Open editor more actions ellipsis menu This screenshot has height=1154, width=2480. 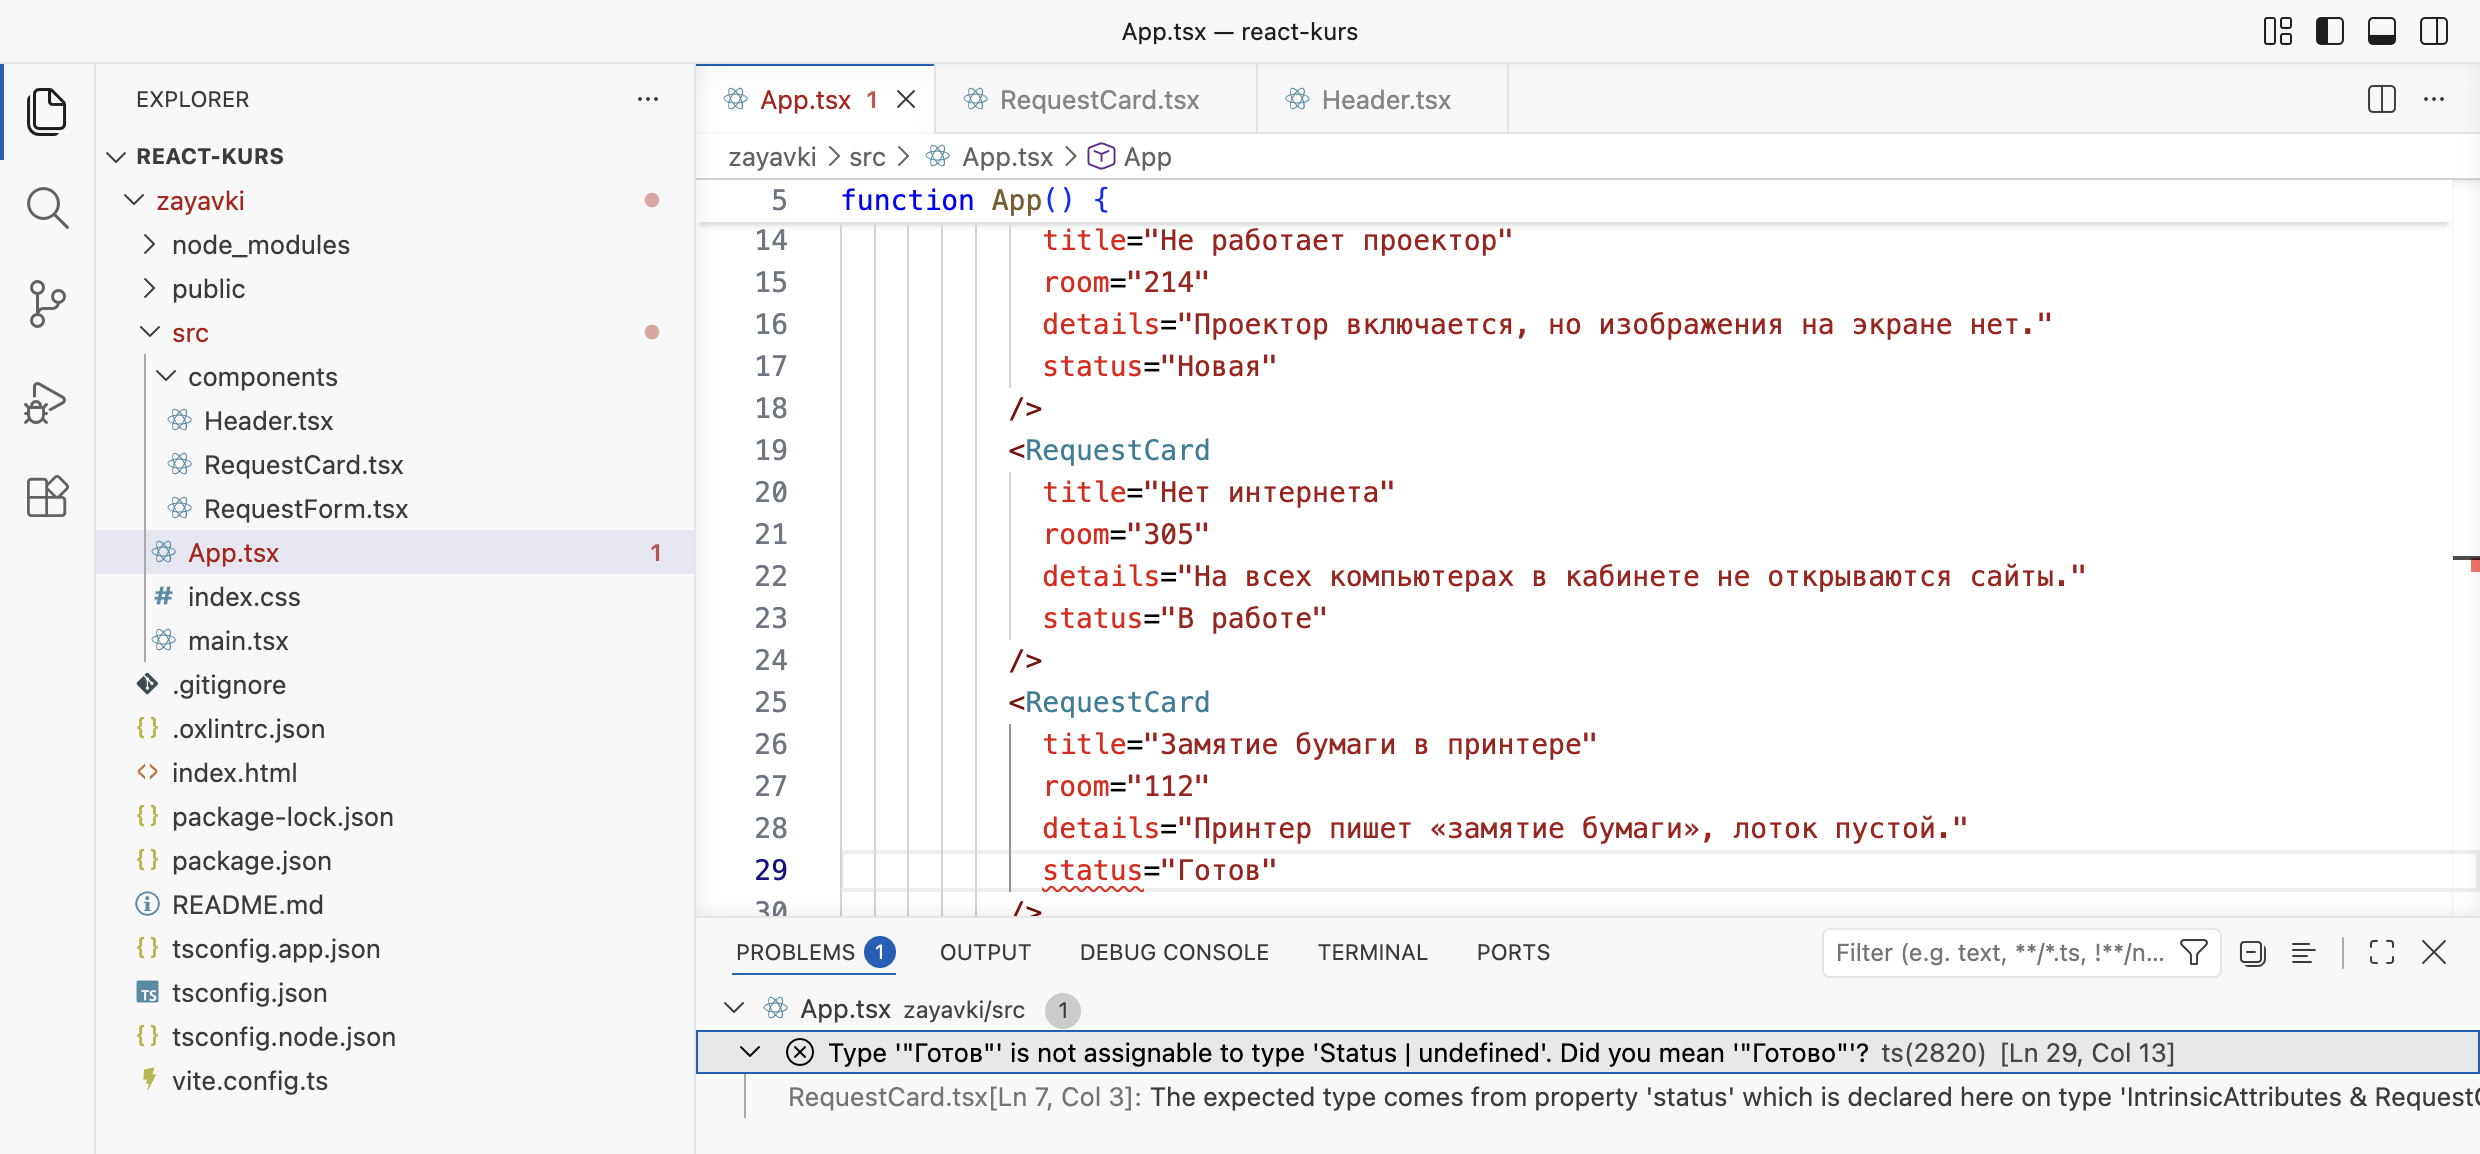[2434, 99]
